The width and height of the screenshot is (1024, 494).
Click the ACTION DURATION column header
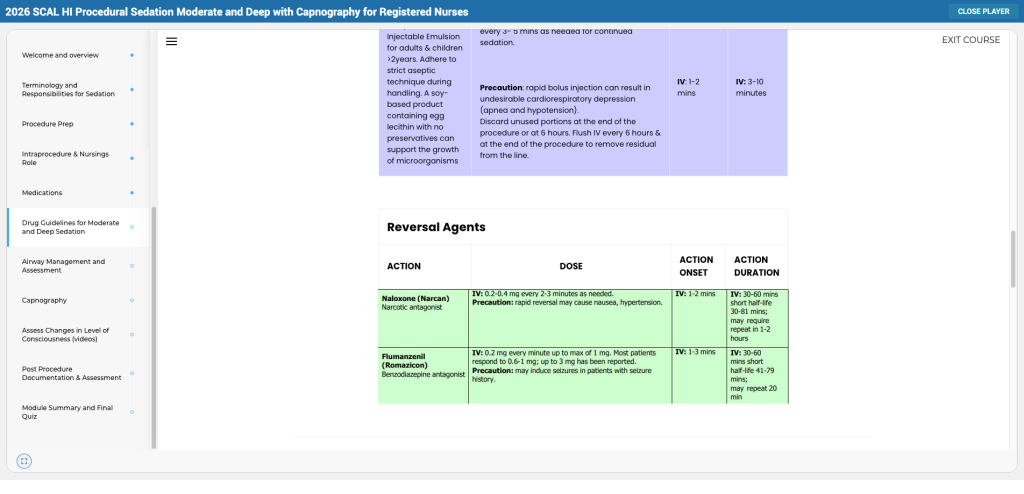click(x=756, y=266)
